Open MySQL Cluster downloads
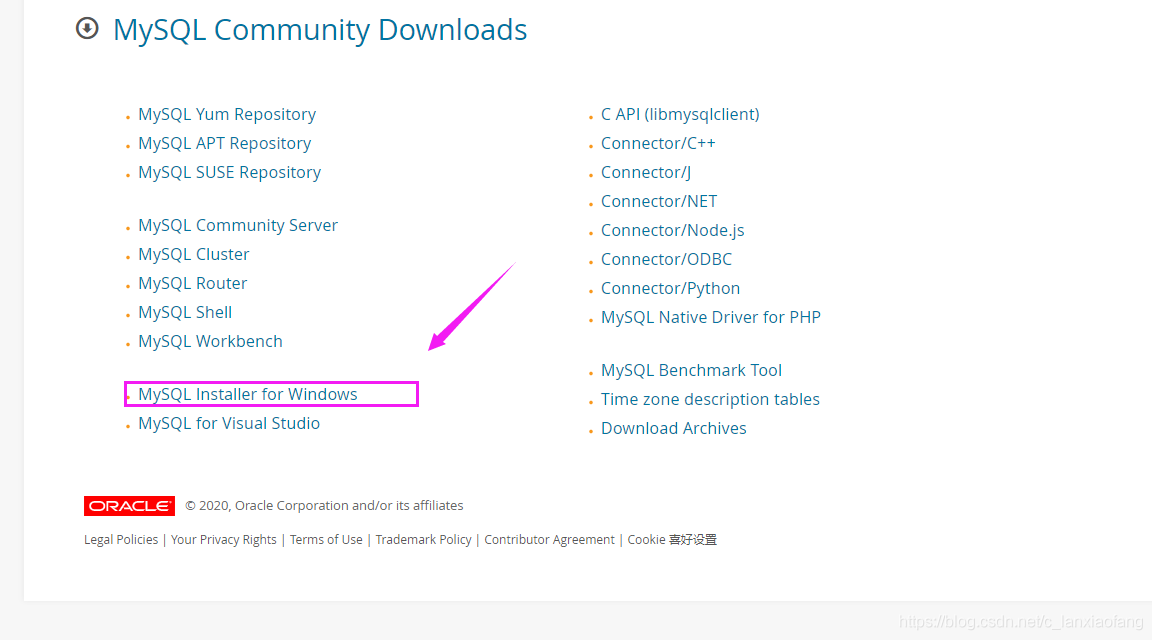Image resolution: width=1152 pixels, height=640 pixels. 194,254
